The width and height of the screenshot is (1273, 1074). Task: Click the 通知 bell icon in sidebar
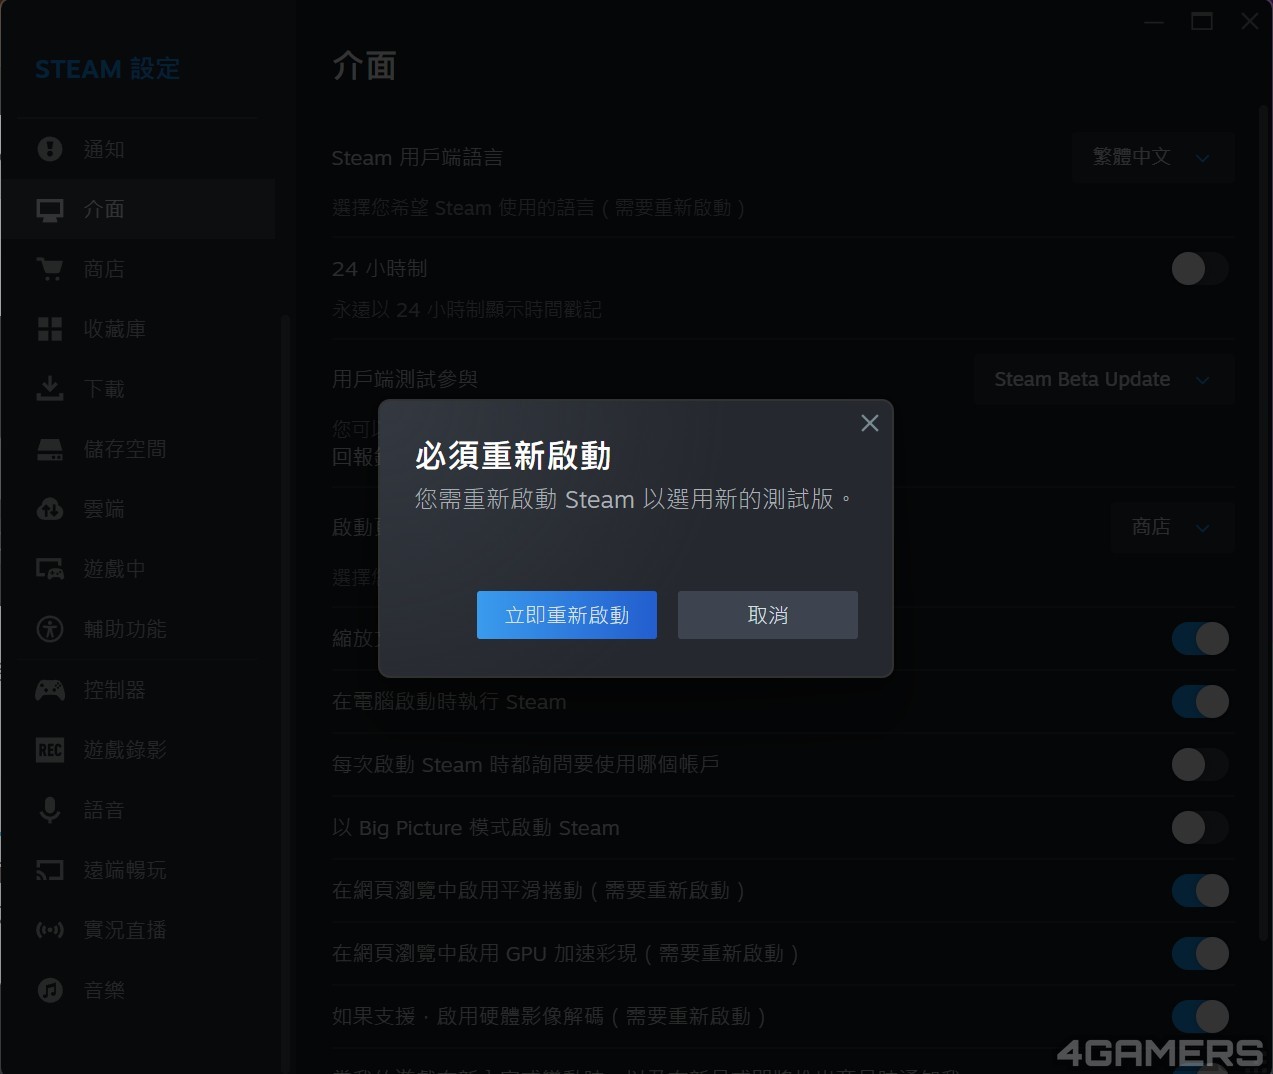[50, 149]
